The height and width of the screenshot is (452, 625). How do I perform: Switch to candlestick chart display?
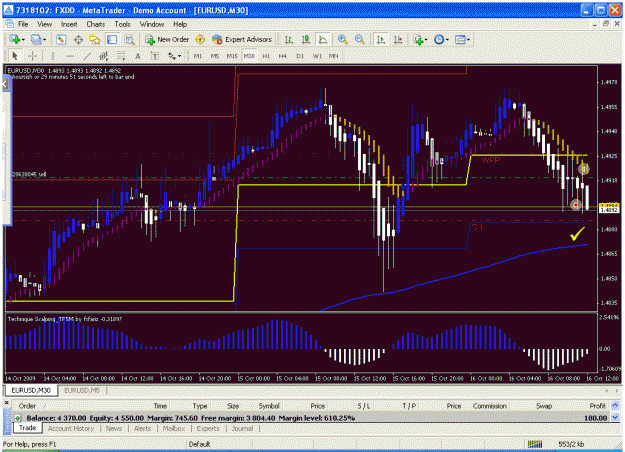(306, 39)
